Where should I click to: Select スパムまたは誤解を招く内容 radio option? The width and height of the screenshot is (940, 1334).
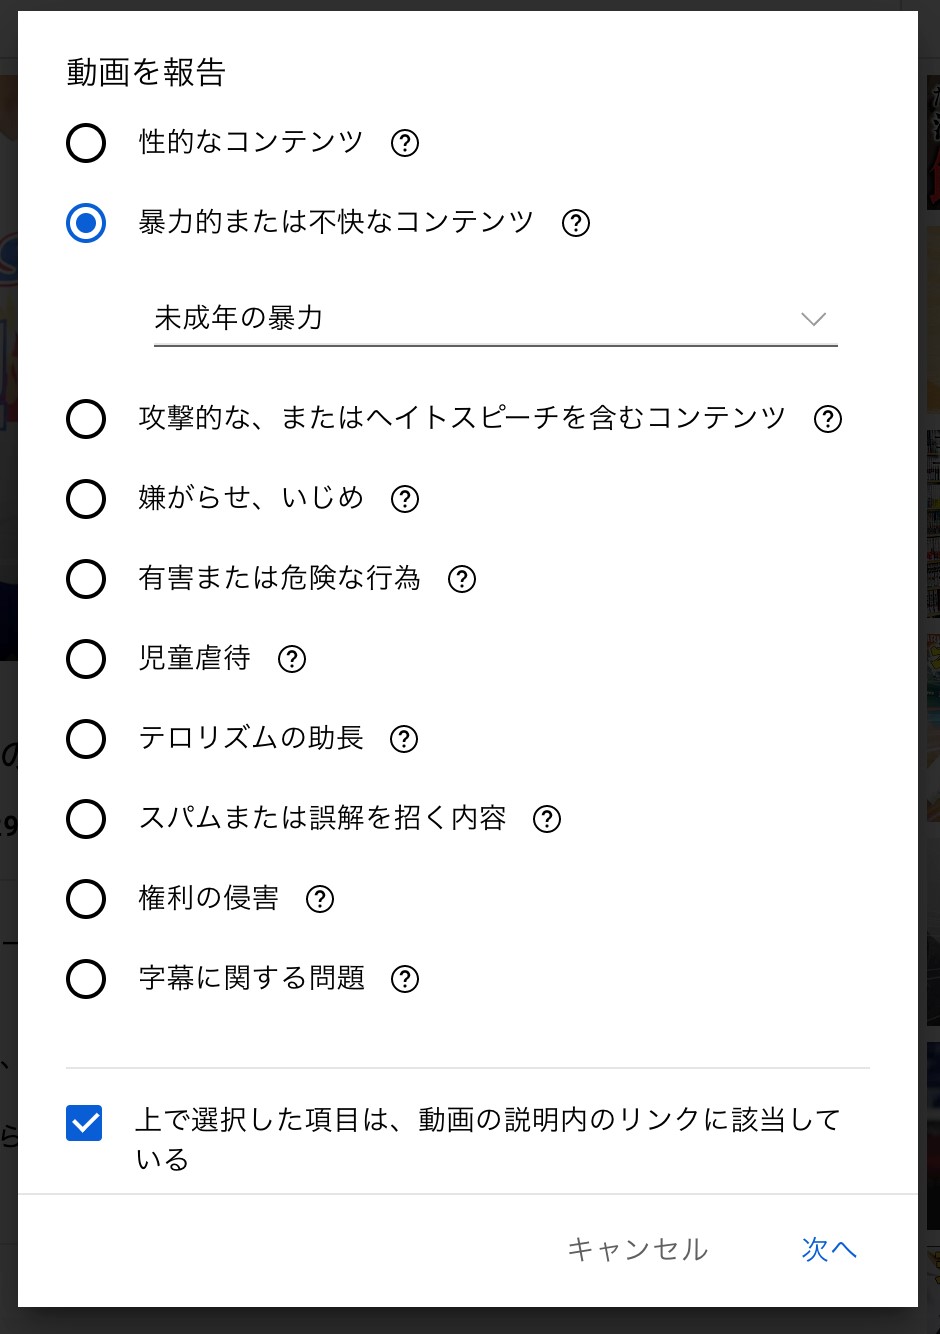[86, 819]
